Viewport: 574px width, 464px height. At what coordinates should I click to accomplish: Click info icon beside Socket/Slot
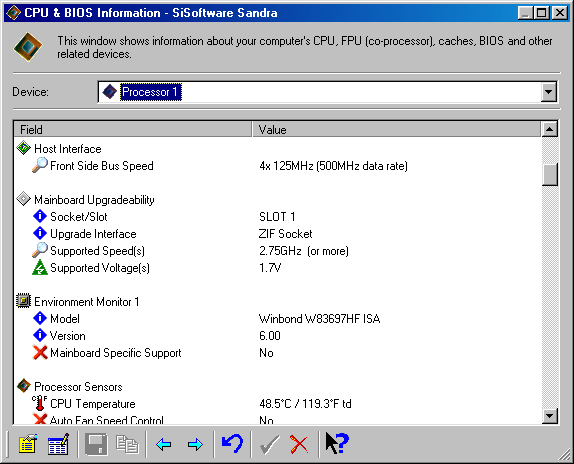pyautogui.click(x=40, y=216)
